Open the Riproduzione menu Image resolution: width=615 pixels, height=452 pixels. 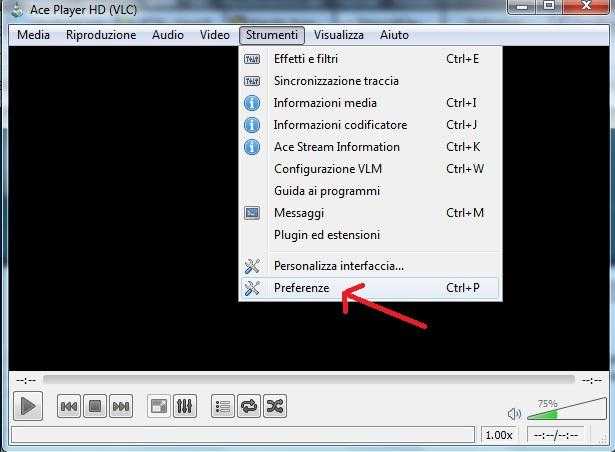point(101,35)
